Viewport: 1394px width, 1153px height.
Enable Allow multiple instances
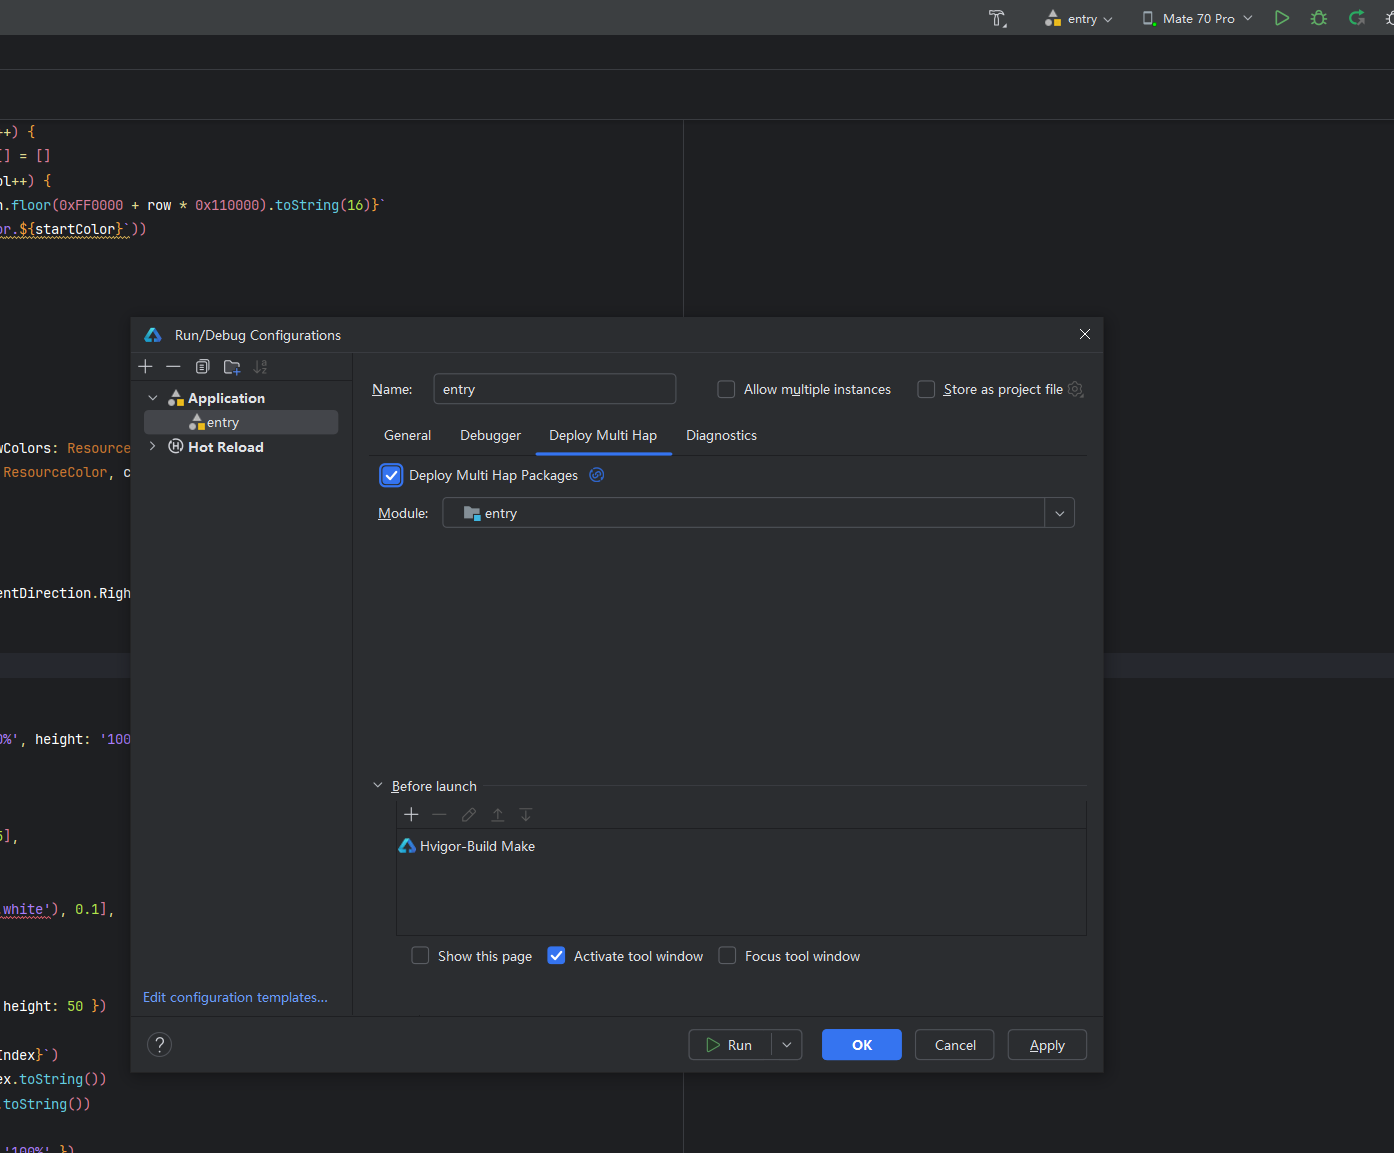click(x=726, y=389)
